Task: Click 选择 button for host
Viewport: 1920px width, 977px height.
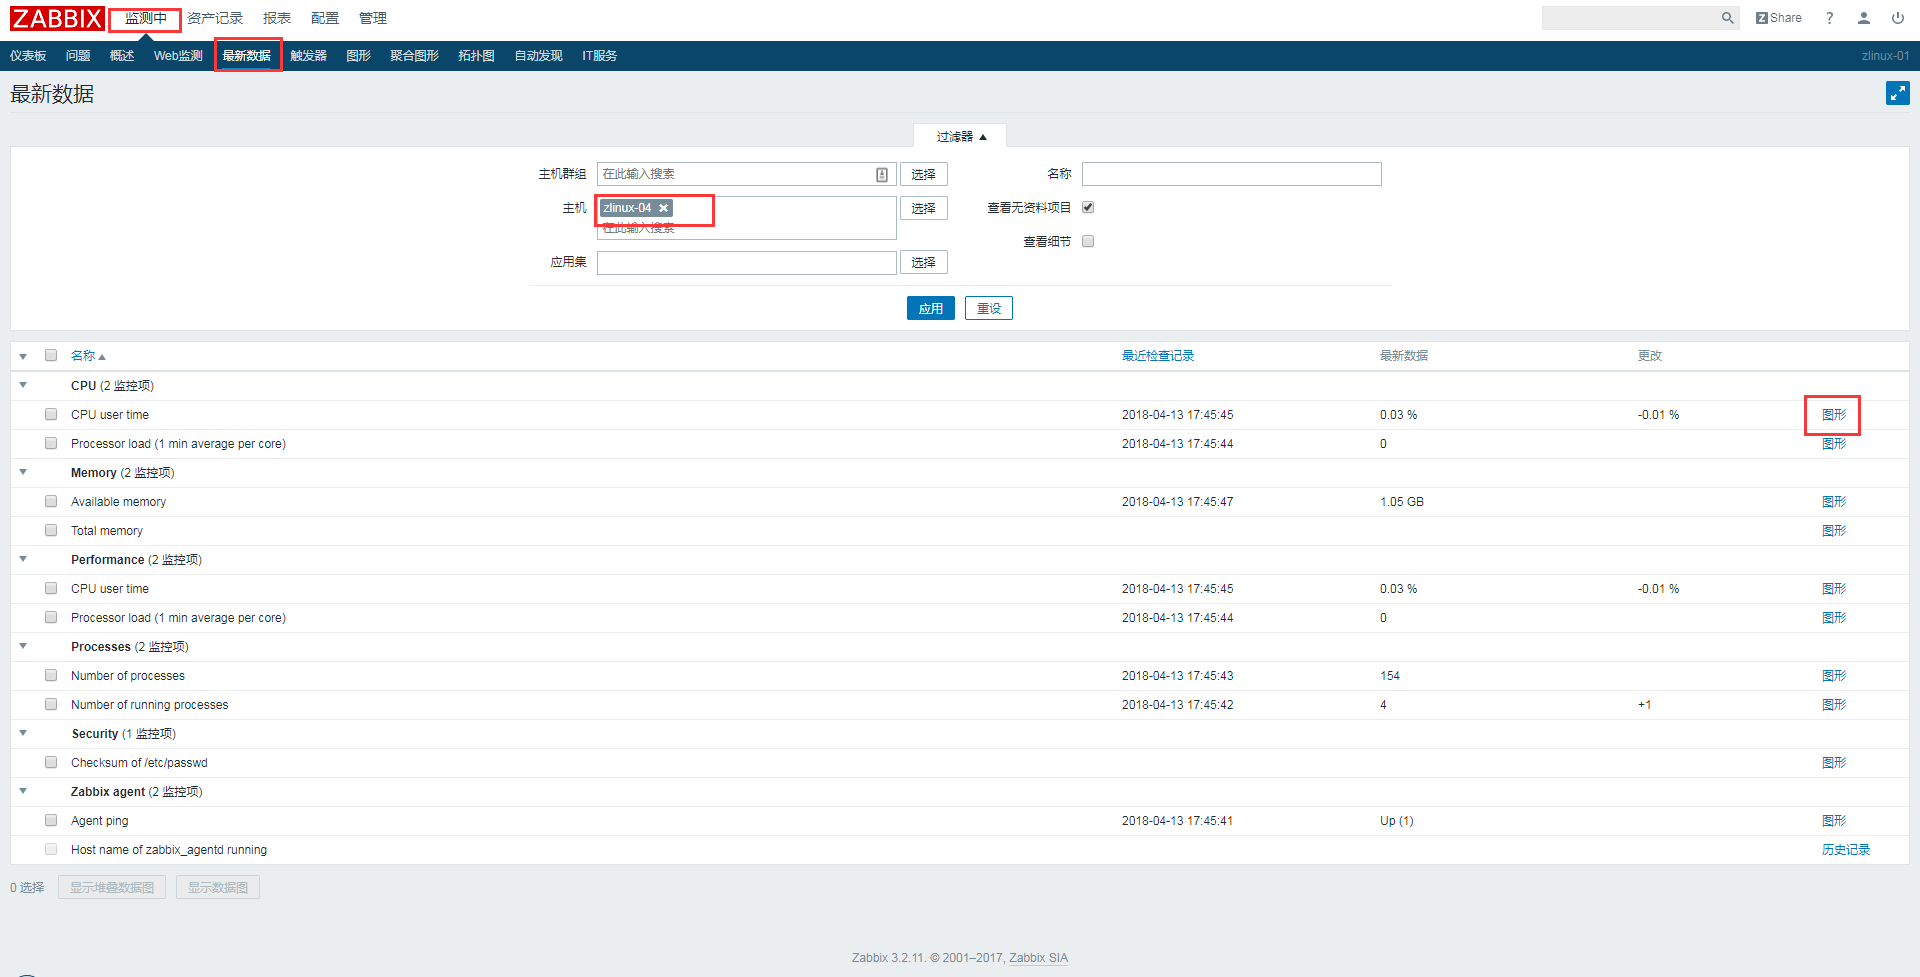Action: point(924,208)
